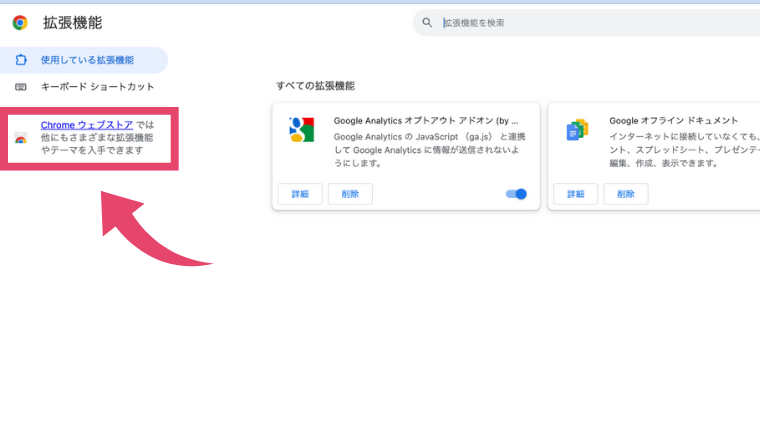
Task: Click the すべての拡張機能 heading
Action: pyautogui.click(x=316, y=86)
